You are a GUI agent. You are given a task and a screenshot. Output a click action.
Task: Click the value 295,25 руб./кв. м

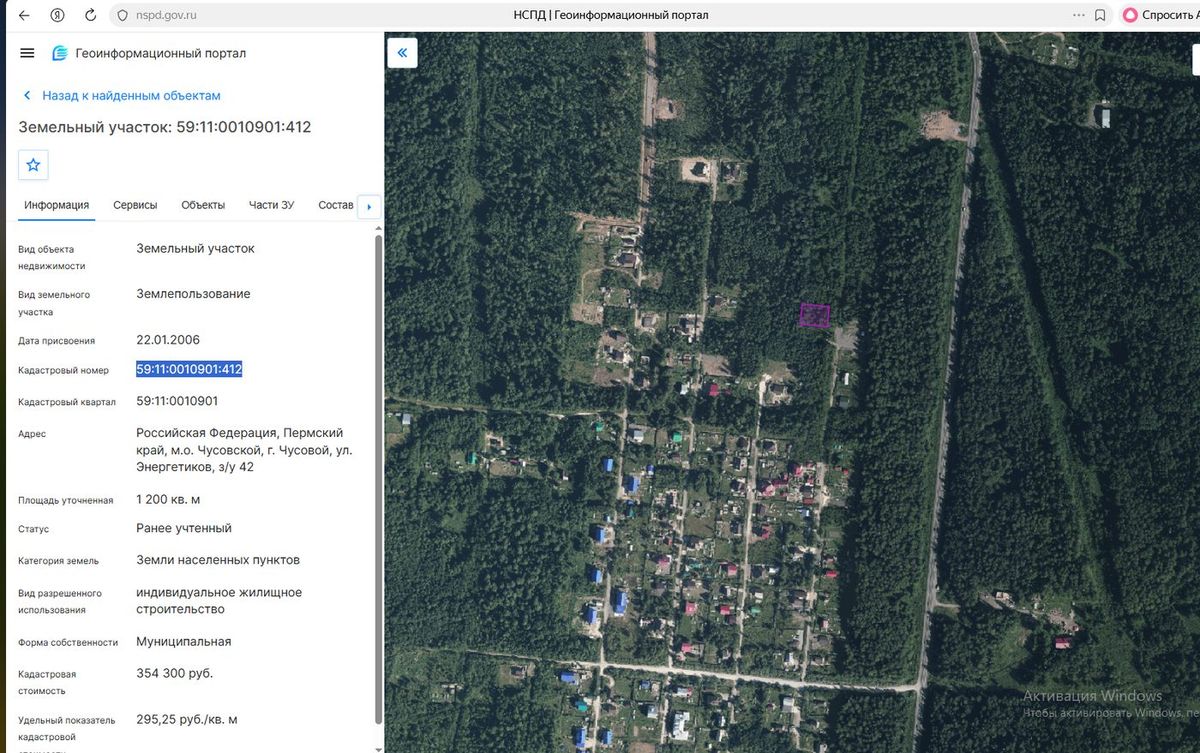187,719
